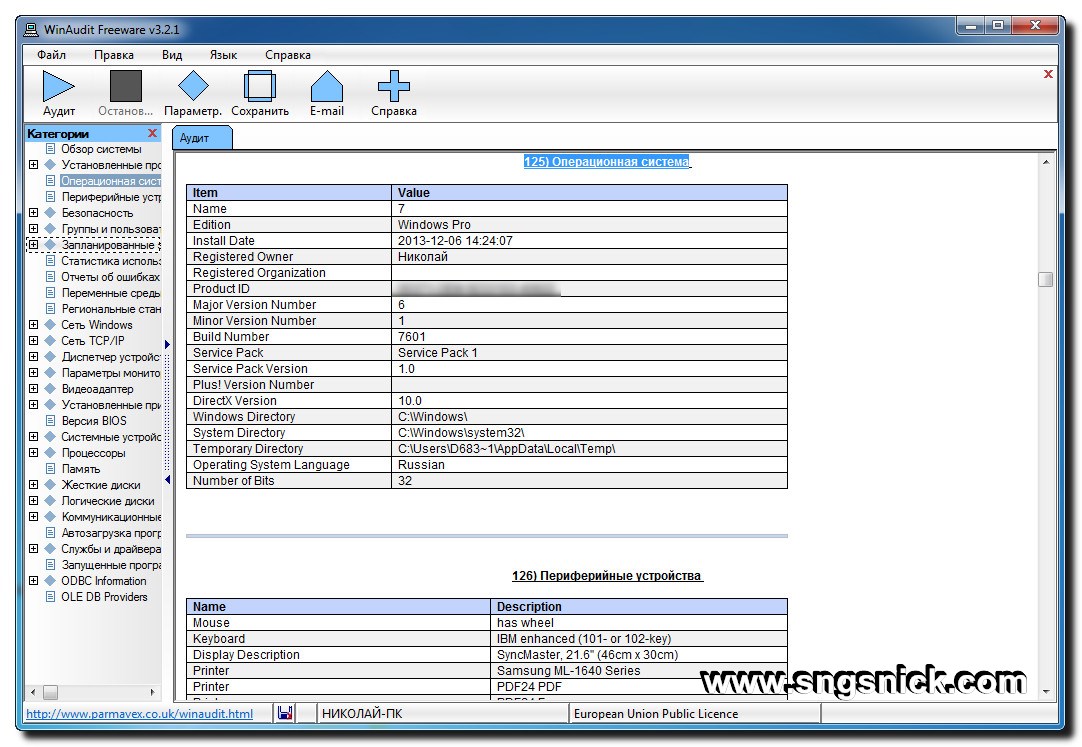This screenshot has height=747, width=1082.
Task: Click document icon beside Память
Action: click(50, 468)
